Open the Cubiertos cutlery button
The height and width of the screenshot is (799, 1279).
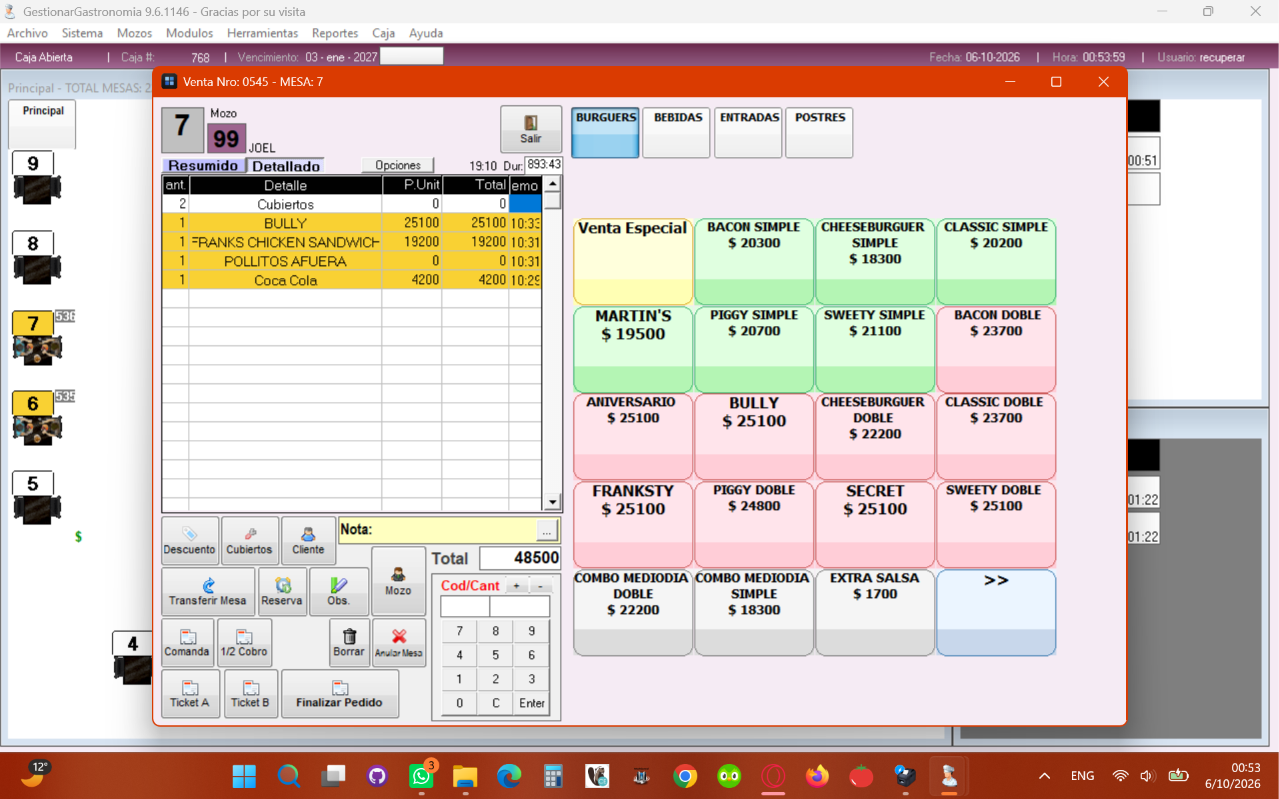click(x=250, y=541)
